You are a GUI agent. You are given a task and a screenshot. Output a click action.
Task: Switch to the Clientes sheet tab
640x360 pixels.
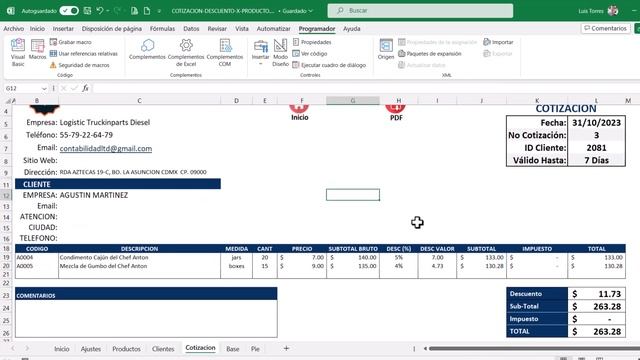coord(163,349)
